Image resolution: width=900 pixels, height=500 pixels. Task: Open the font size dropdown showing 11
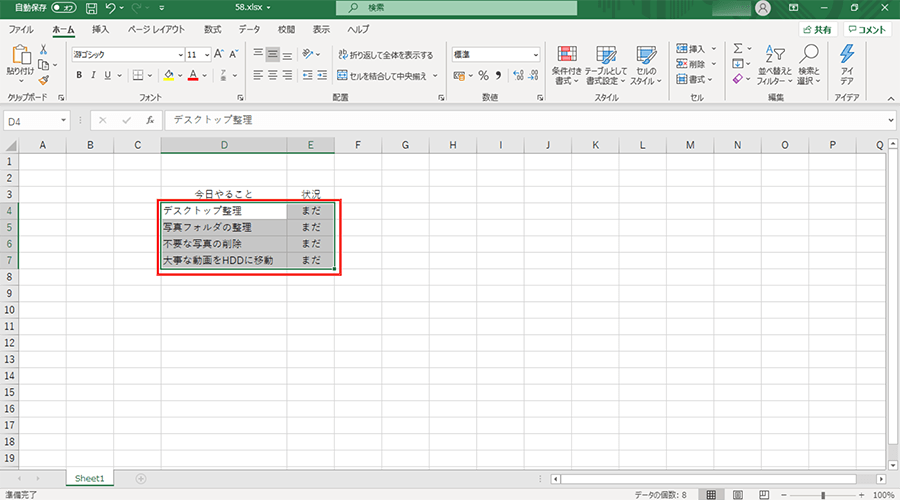[207, 55]
